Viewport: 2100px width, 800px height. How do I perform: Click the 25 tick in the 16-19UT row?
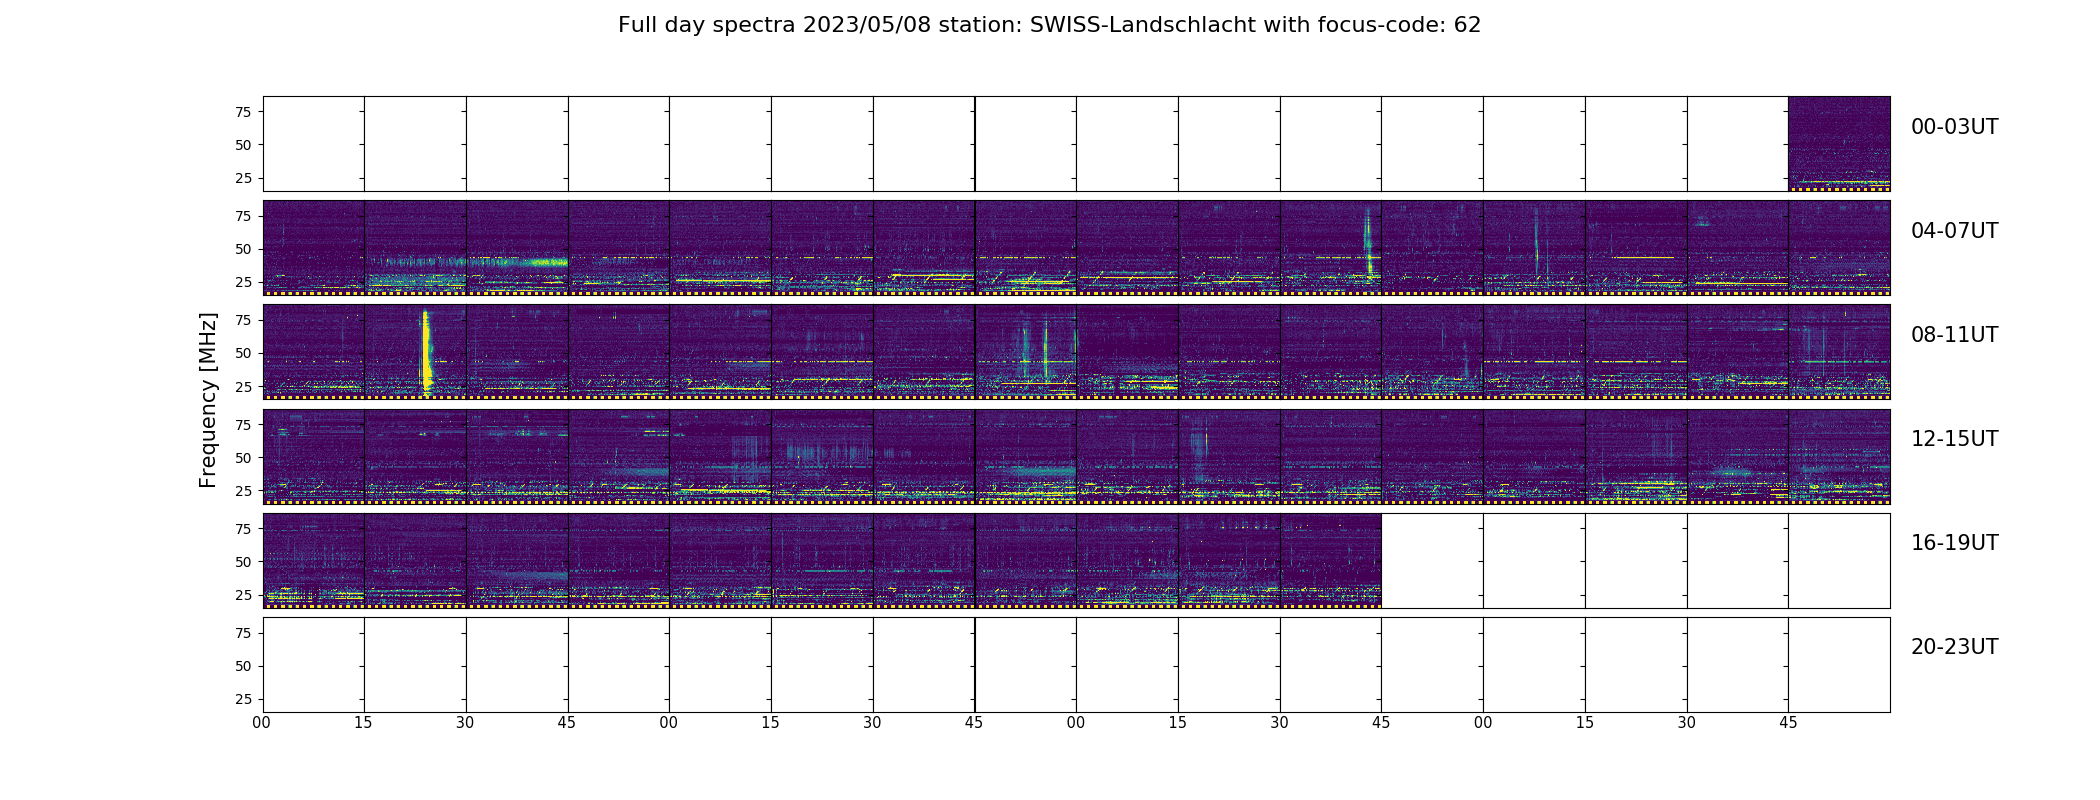coord(243,595)
